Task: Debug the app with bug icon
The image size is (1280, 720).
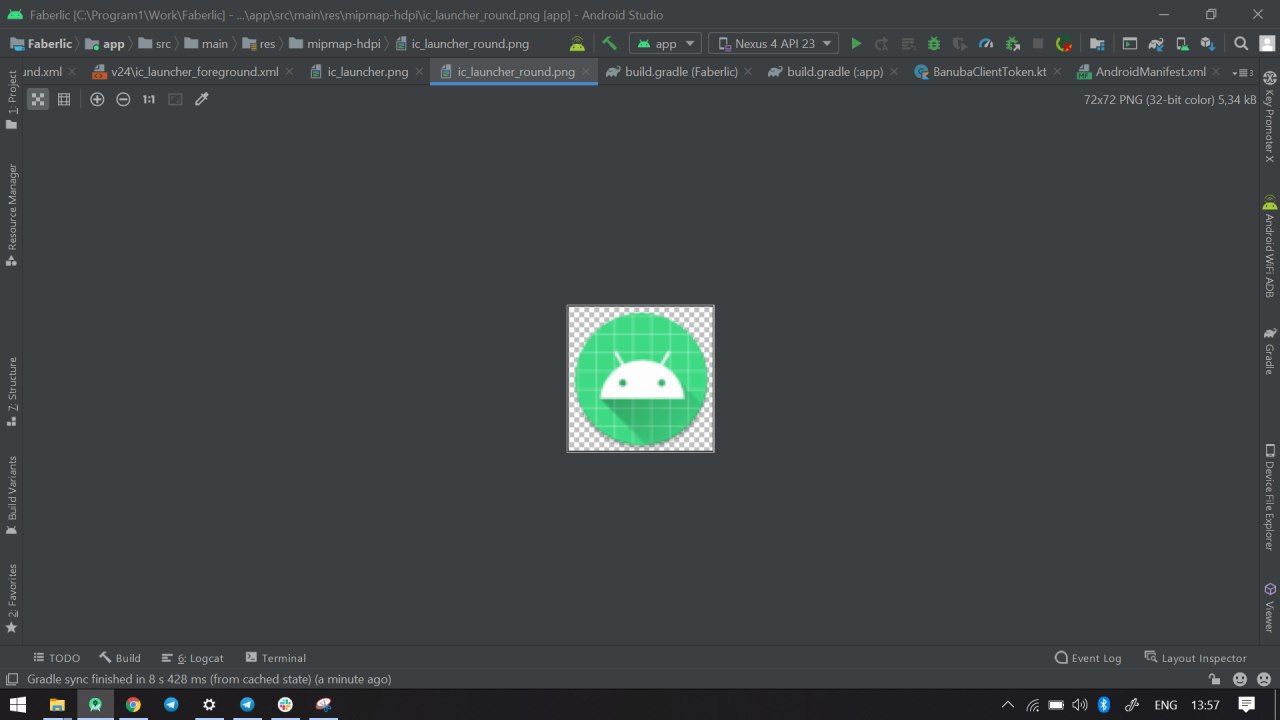Action: (934, 43)
